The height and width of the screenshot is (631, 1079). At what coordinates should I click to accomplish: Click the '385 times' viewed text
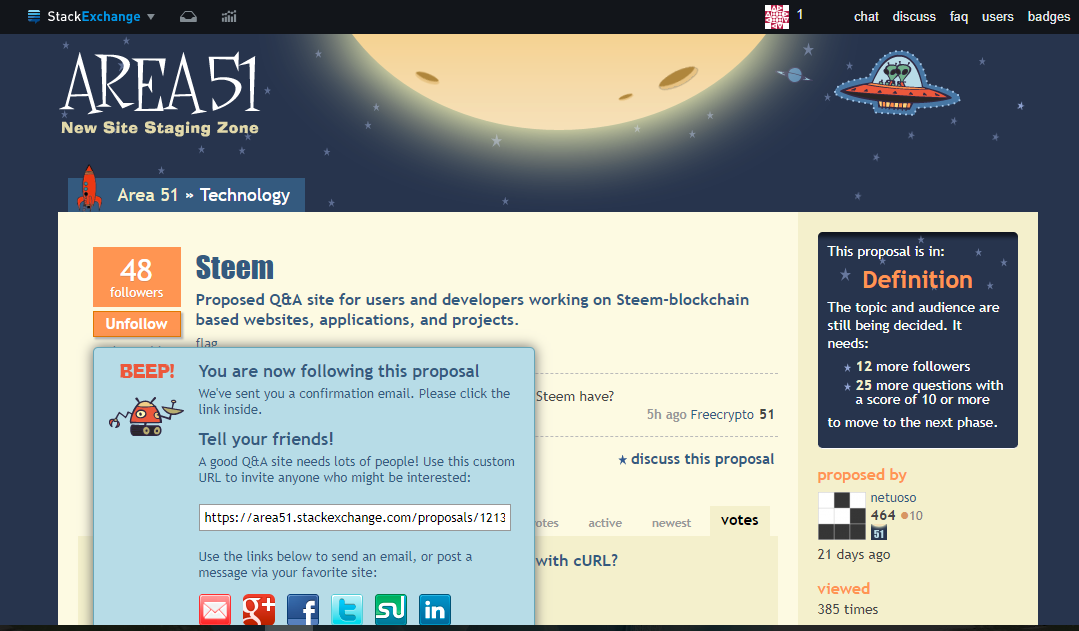(x=848, y=609)
